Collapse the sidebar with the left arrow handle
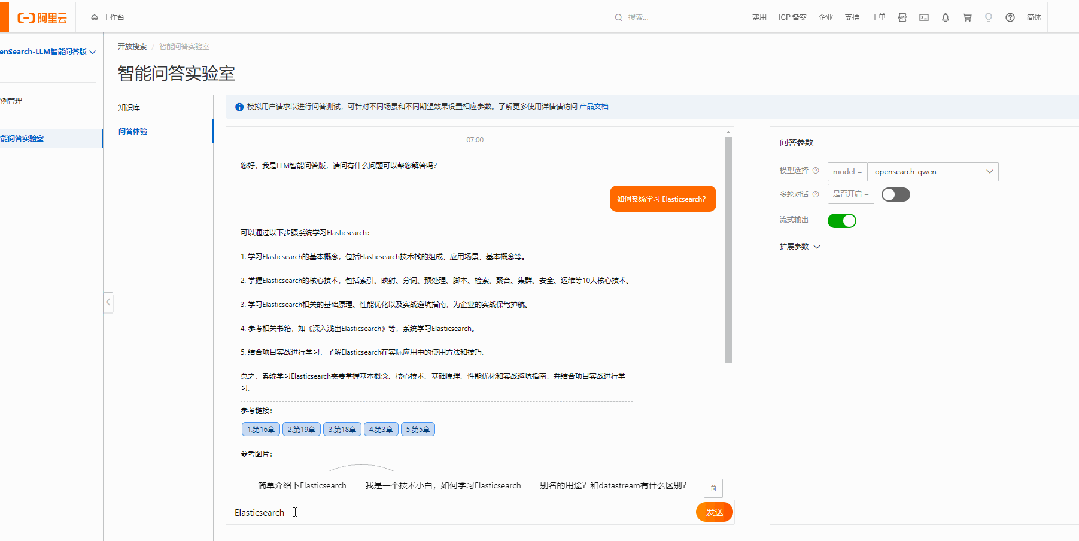The image size is (1079, 541). (x=108, y=302)
